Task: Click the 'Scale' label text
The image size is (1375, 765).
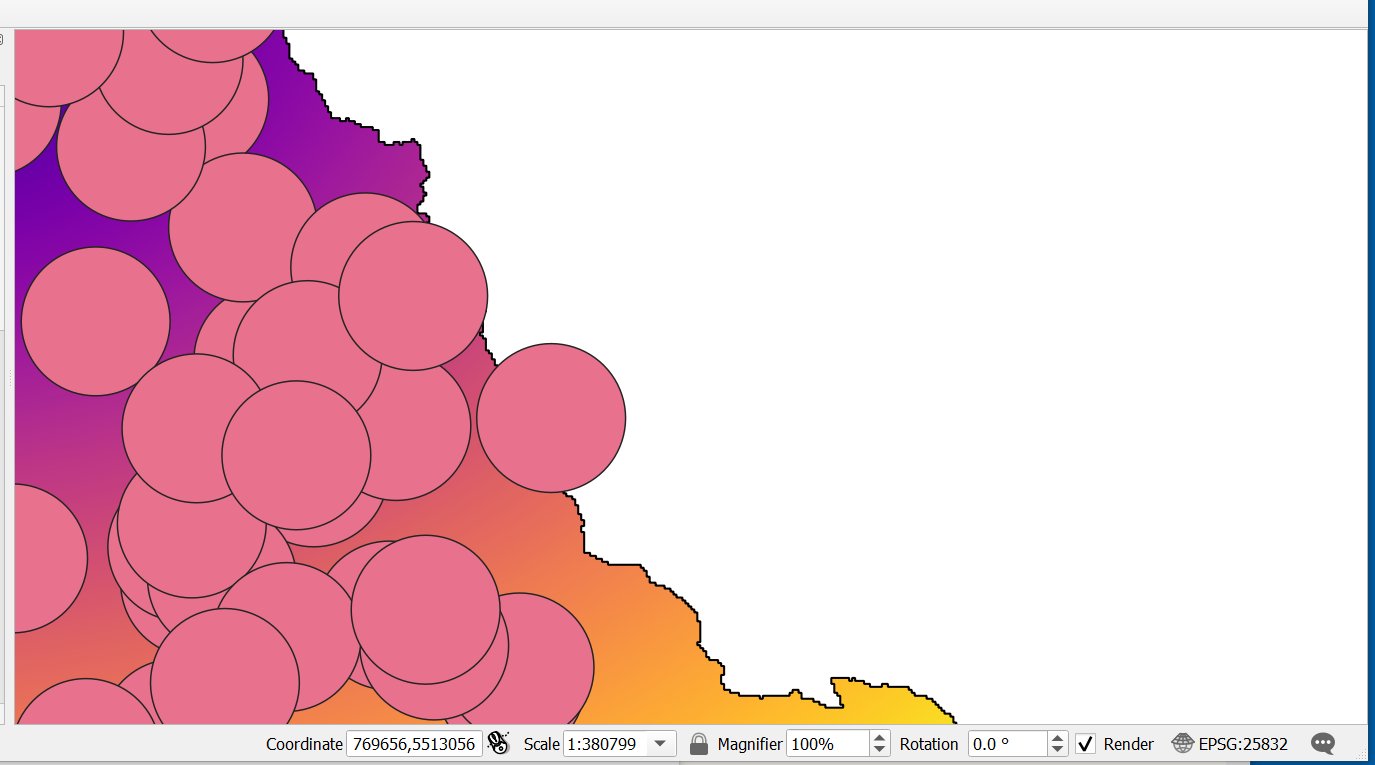Action: point(541,744)
